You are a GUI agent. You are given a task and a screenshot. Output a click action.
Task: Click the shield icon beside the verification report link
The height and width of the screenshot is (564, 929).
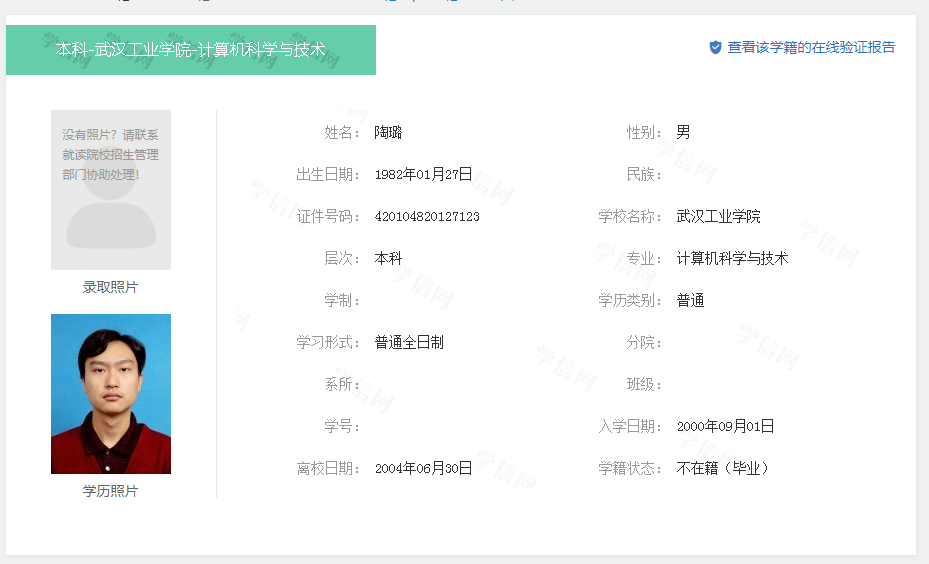click(715, 47)
